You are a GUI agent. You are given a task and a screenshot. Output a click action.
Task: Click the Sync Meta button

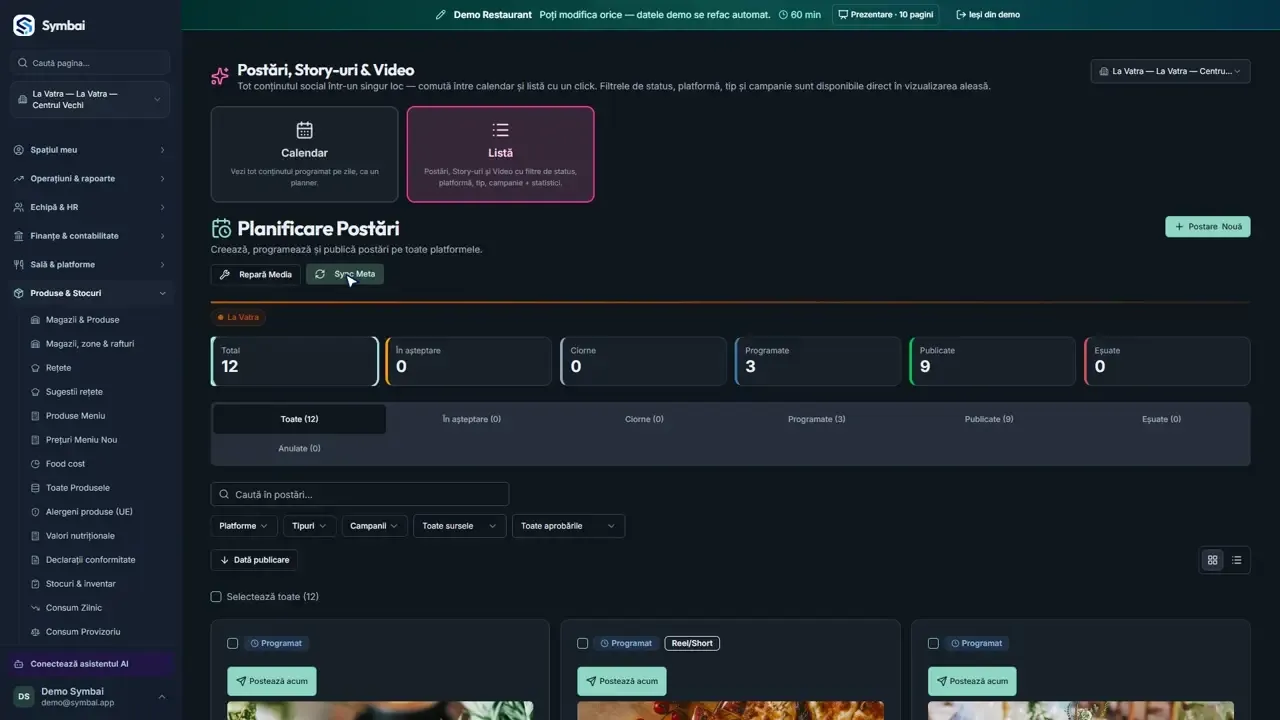pos(345,274)
